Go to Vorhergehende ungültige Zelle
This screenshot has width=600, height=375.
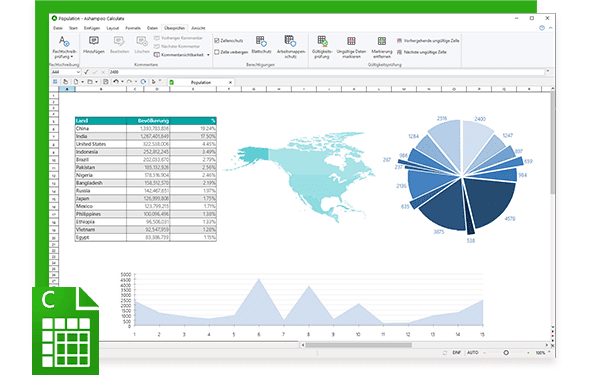click(x=428, y=41)
